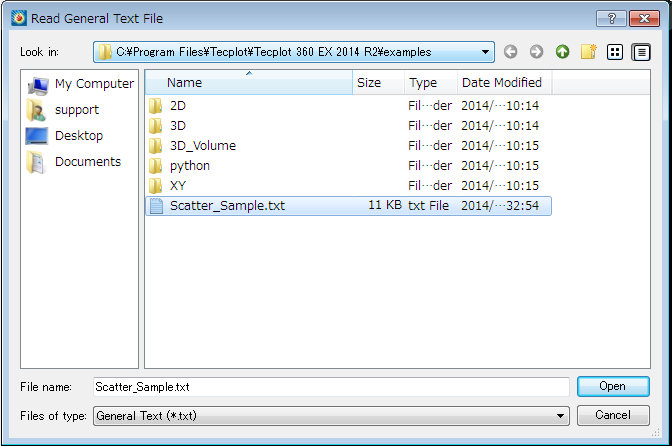Switch to detail view mode

(x=641, y=52)
